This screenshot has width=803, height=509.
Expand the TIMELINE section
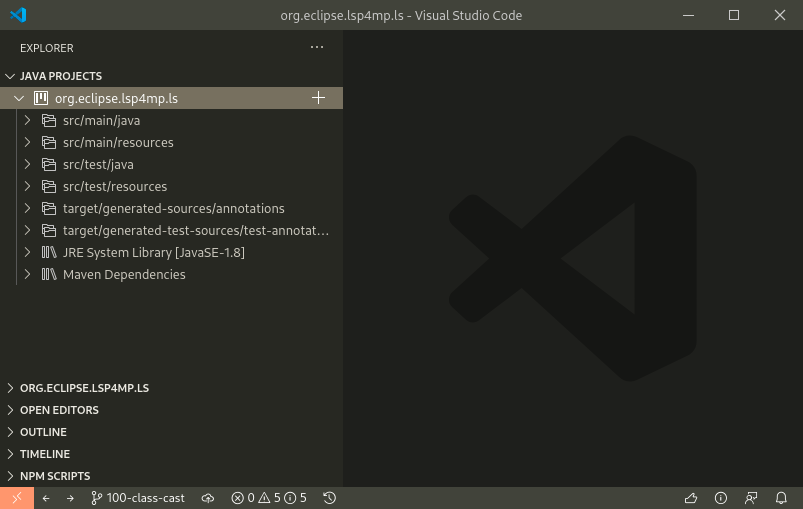tap(10, 454)
